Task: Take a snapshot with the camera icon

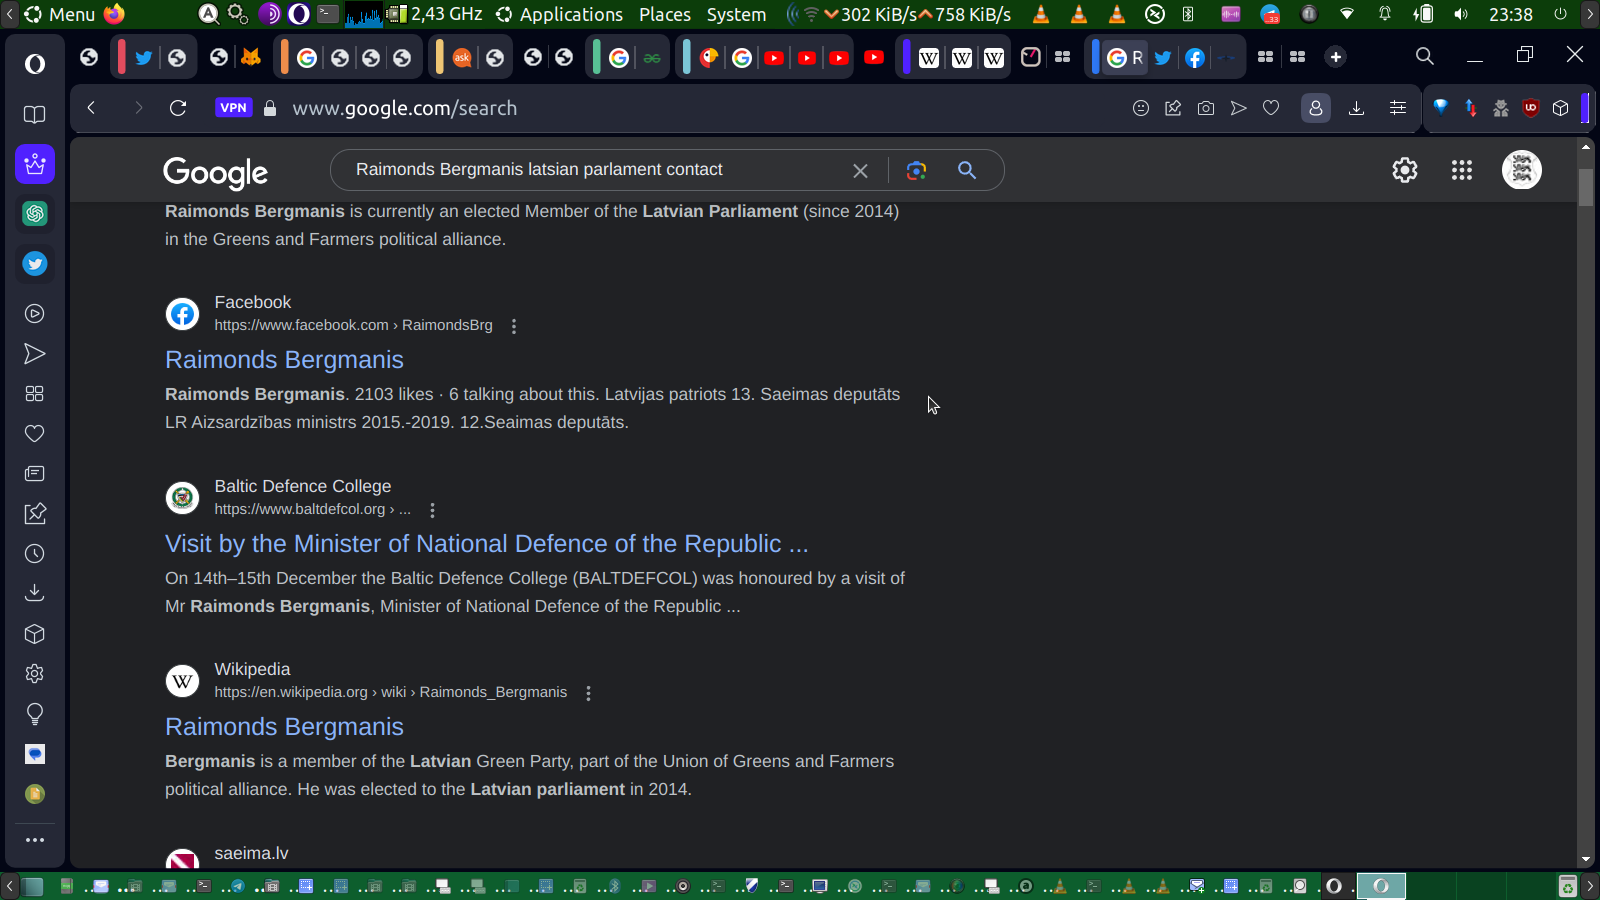Action: point(1206,108)
